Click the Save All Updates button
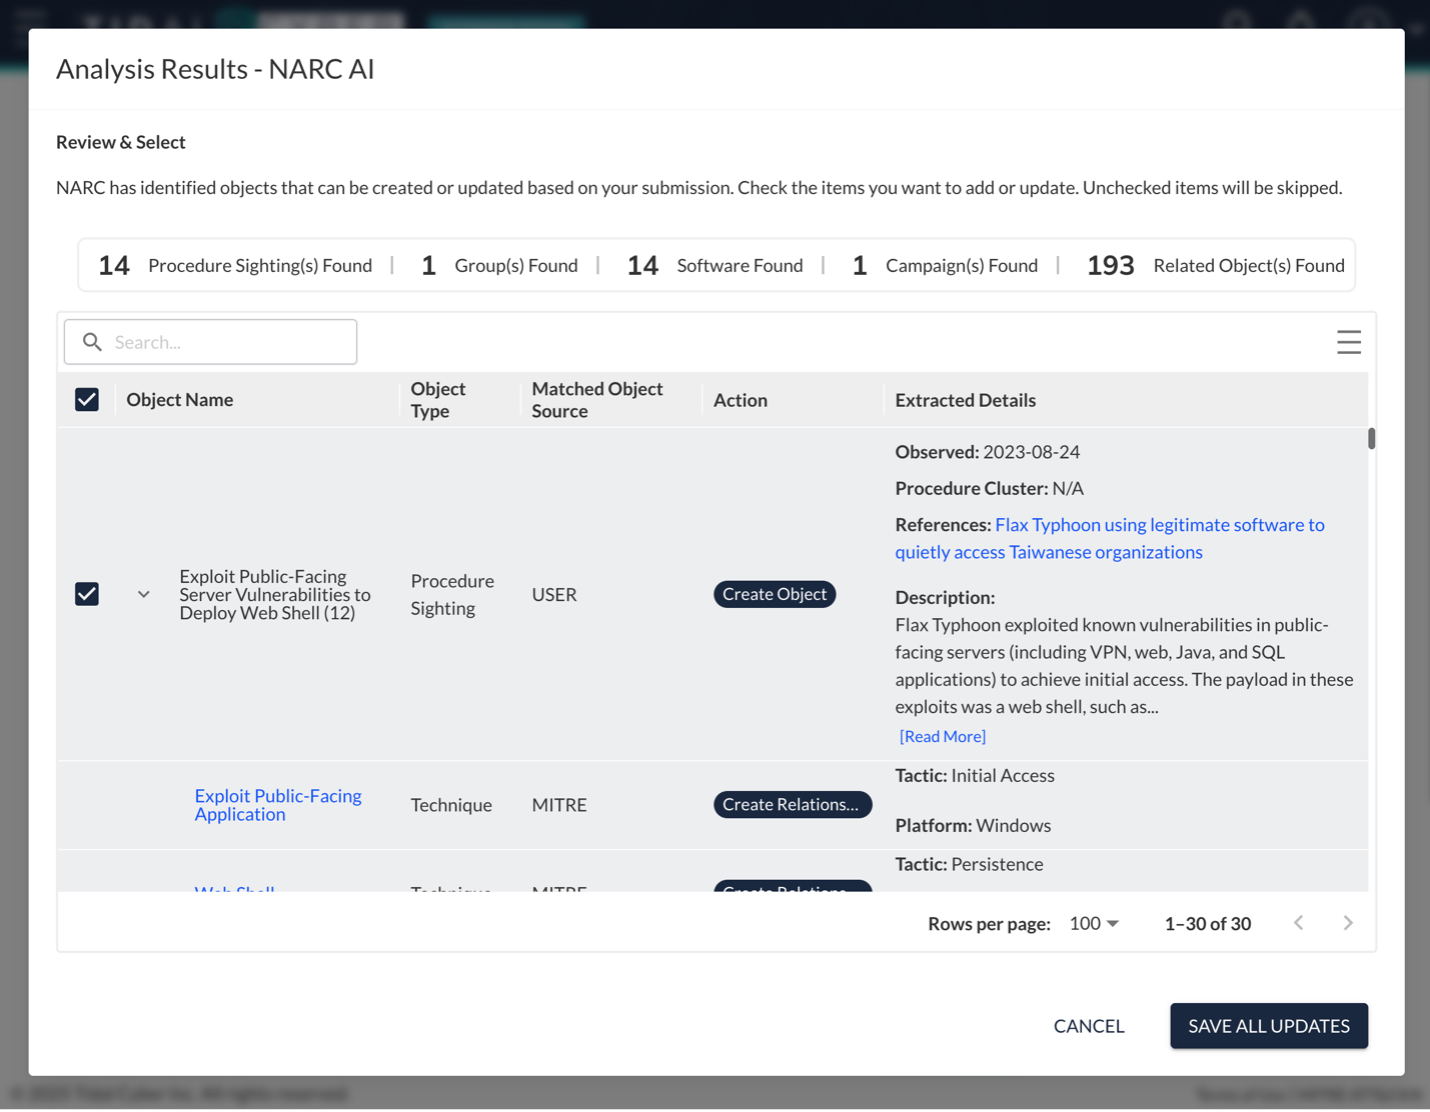1430x1112 pixels. pos(1268,1026)
